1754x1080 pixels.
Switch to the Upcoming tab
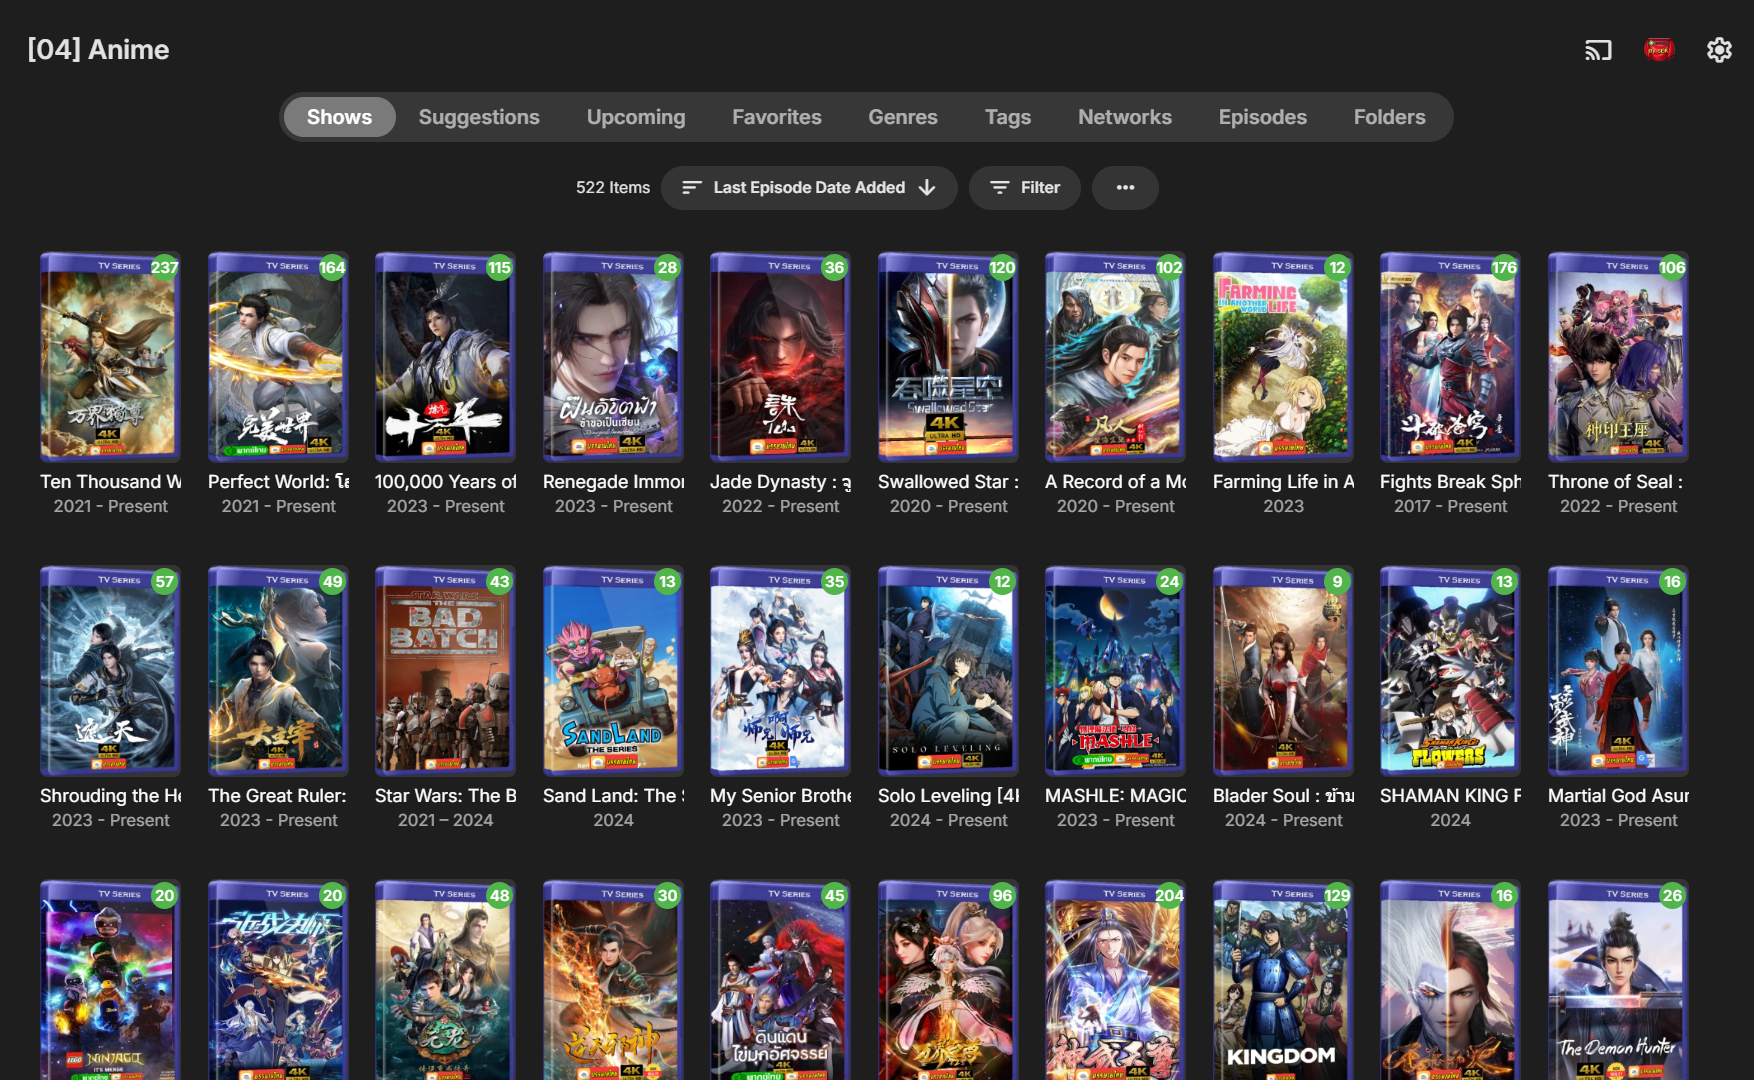pos(636,117)
